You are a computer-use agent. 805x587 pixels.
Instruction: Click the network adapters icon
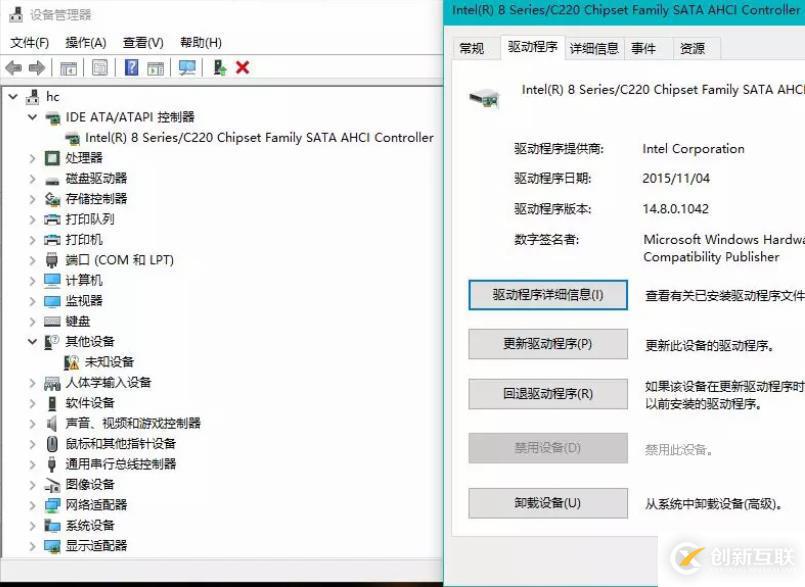pos(52,505)
